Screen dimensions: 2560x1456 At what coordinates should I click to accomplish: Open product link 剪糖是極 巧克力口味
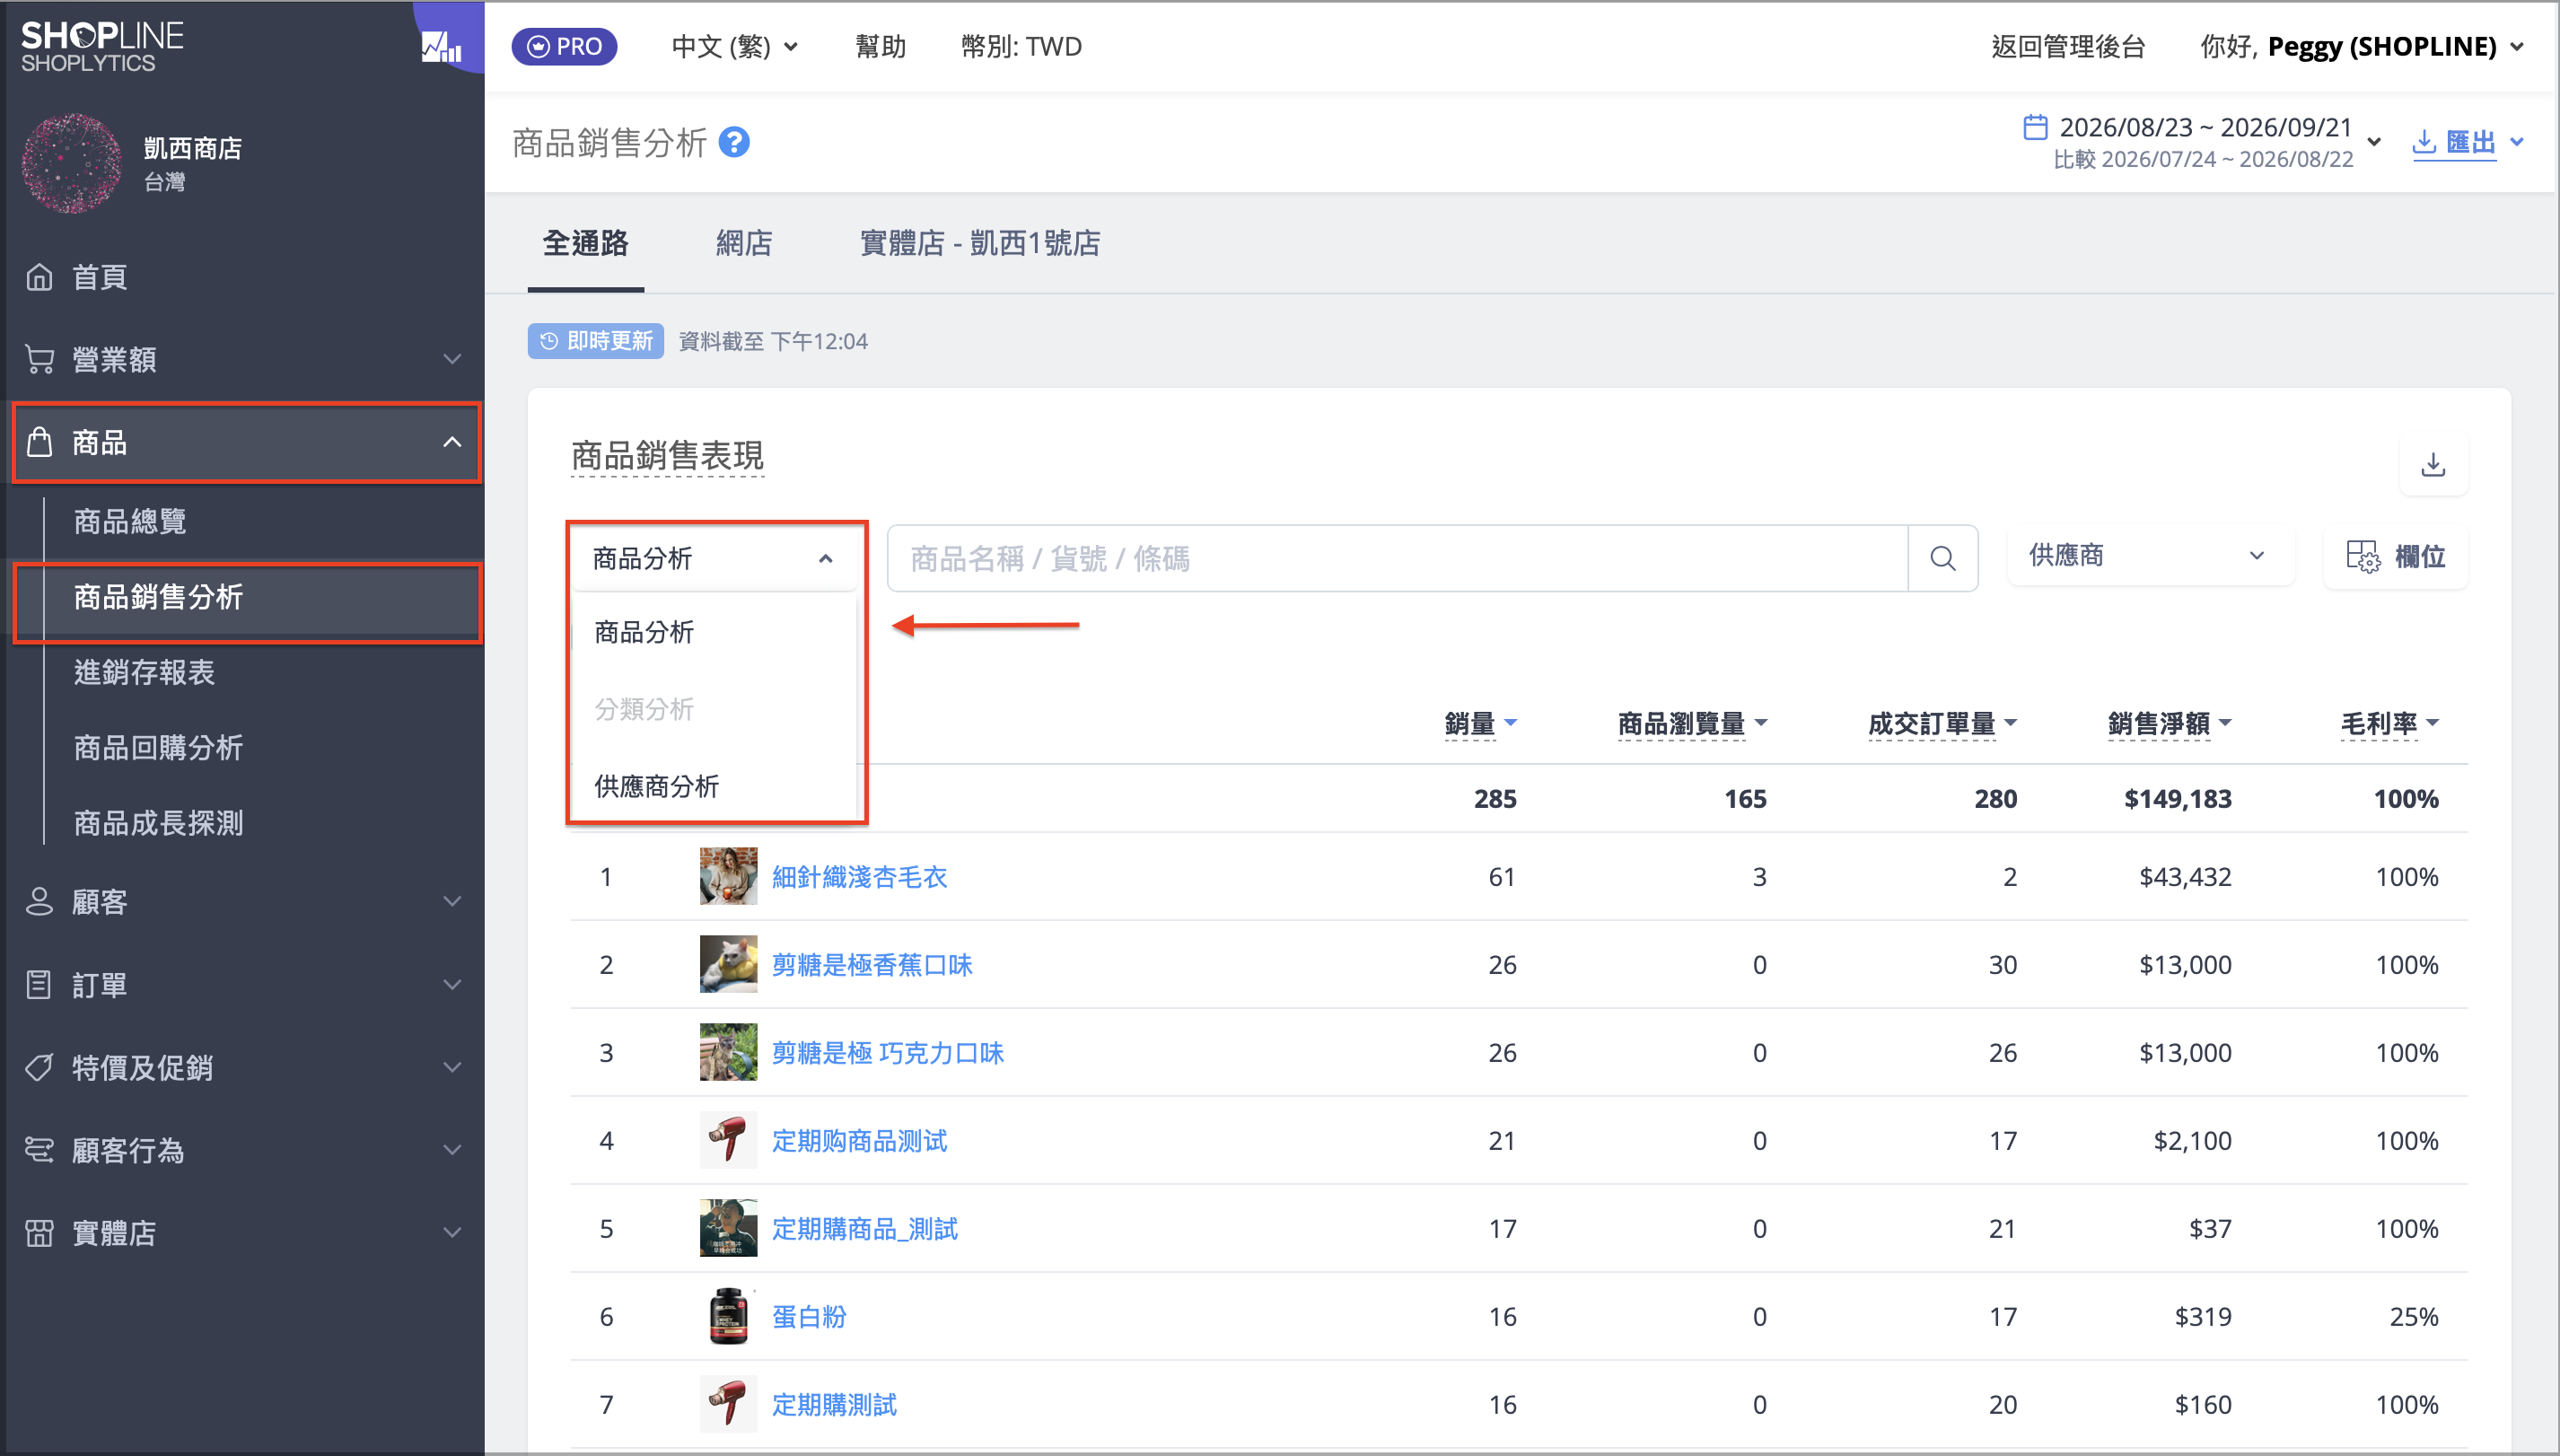tap(887, 1052)
